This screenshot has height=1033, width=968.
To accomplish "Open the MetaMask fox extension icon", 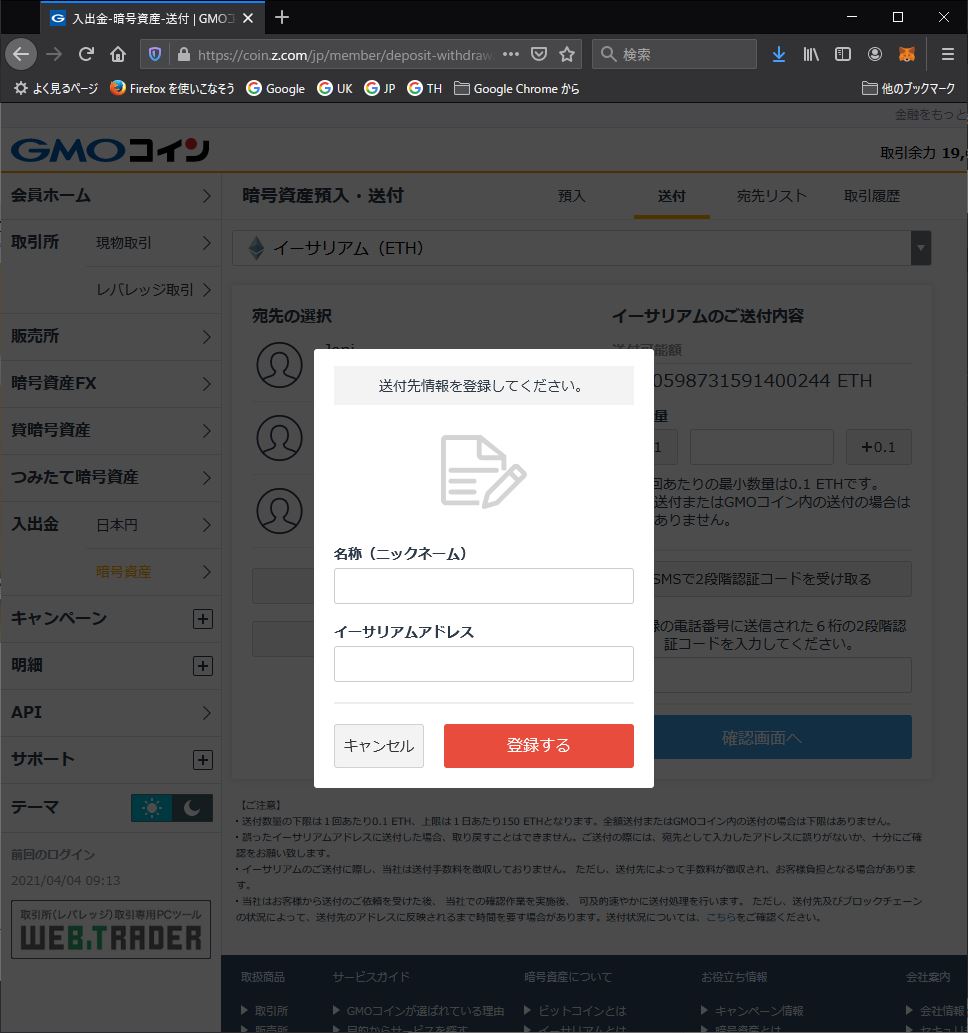I will [x=907, y=54].
